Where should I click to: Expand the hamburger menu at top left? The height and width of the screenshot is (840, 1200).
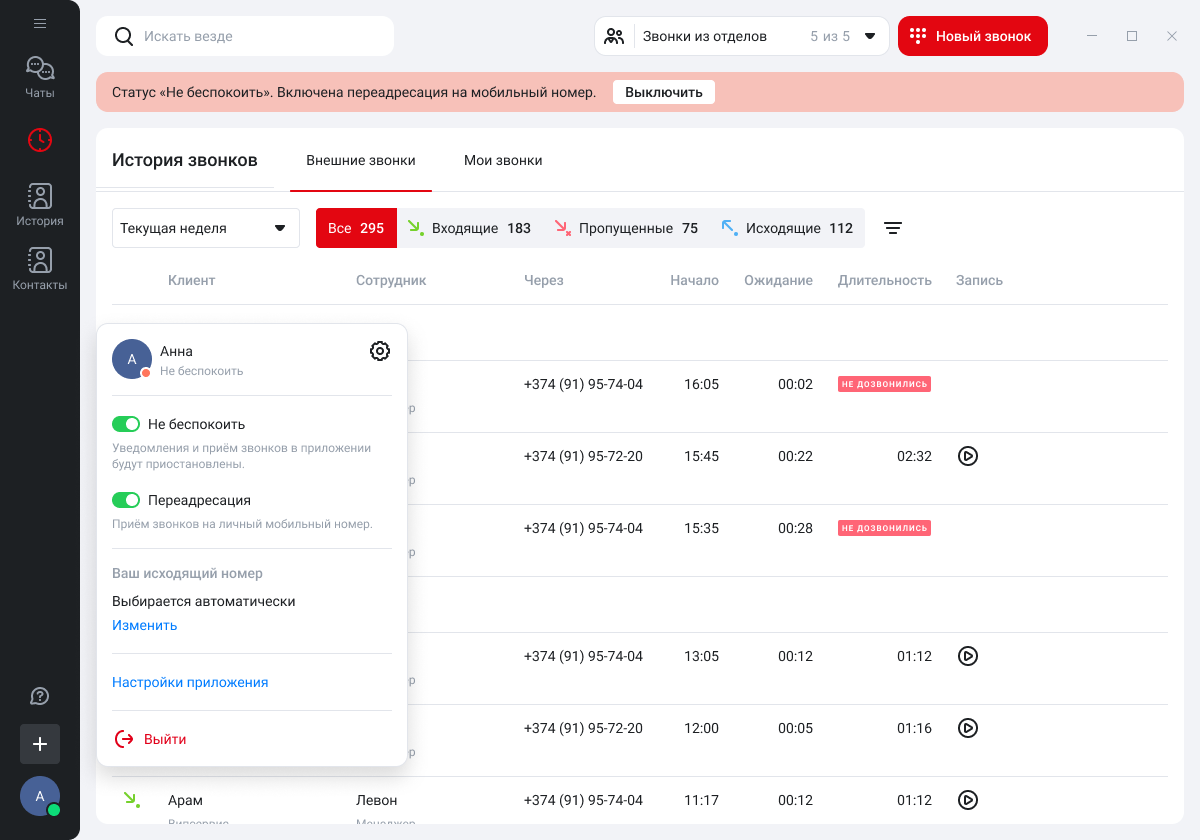[40, 23]
